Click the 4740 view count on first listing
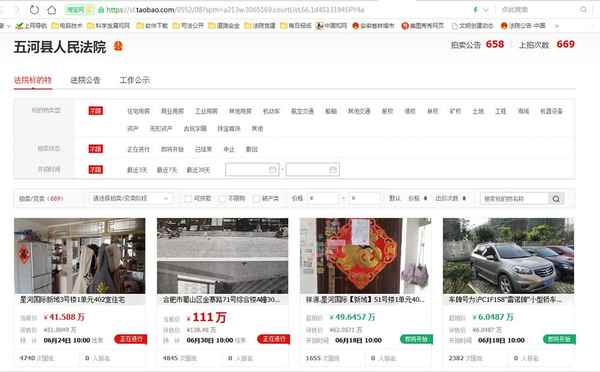The image size is (600, 372). [27, 358]
